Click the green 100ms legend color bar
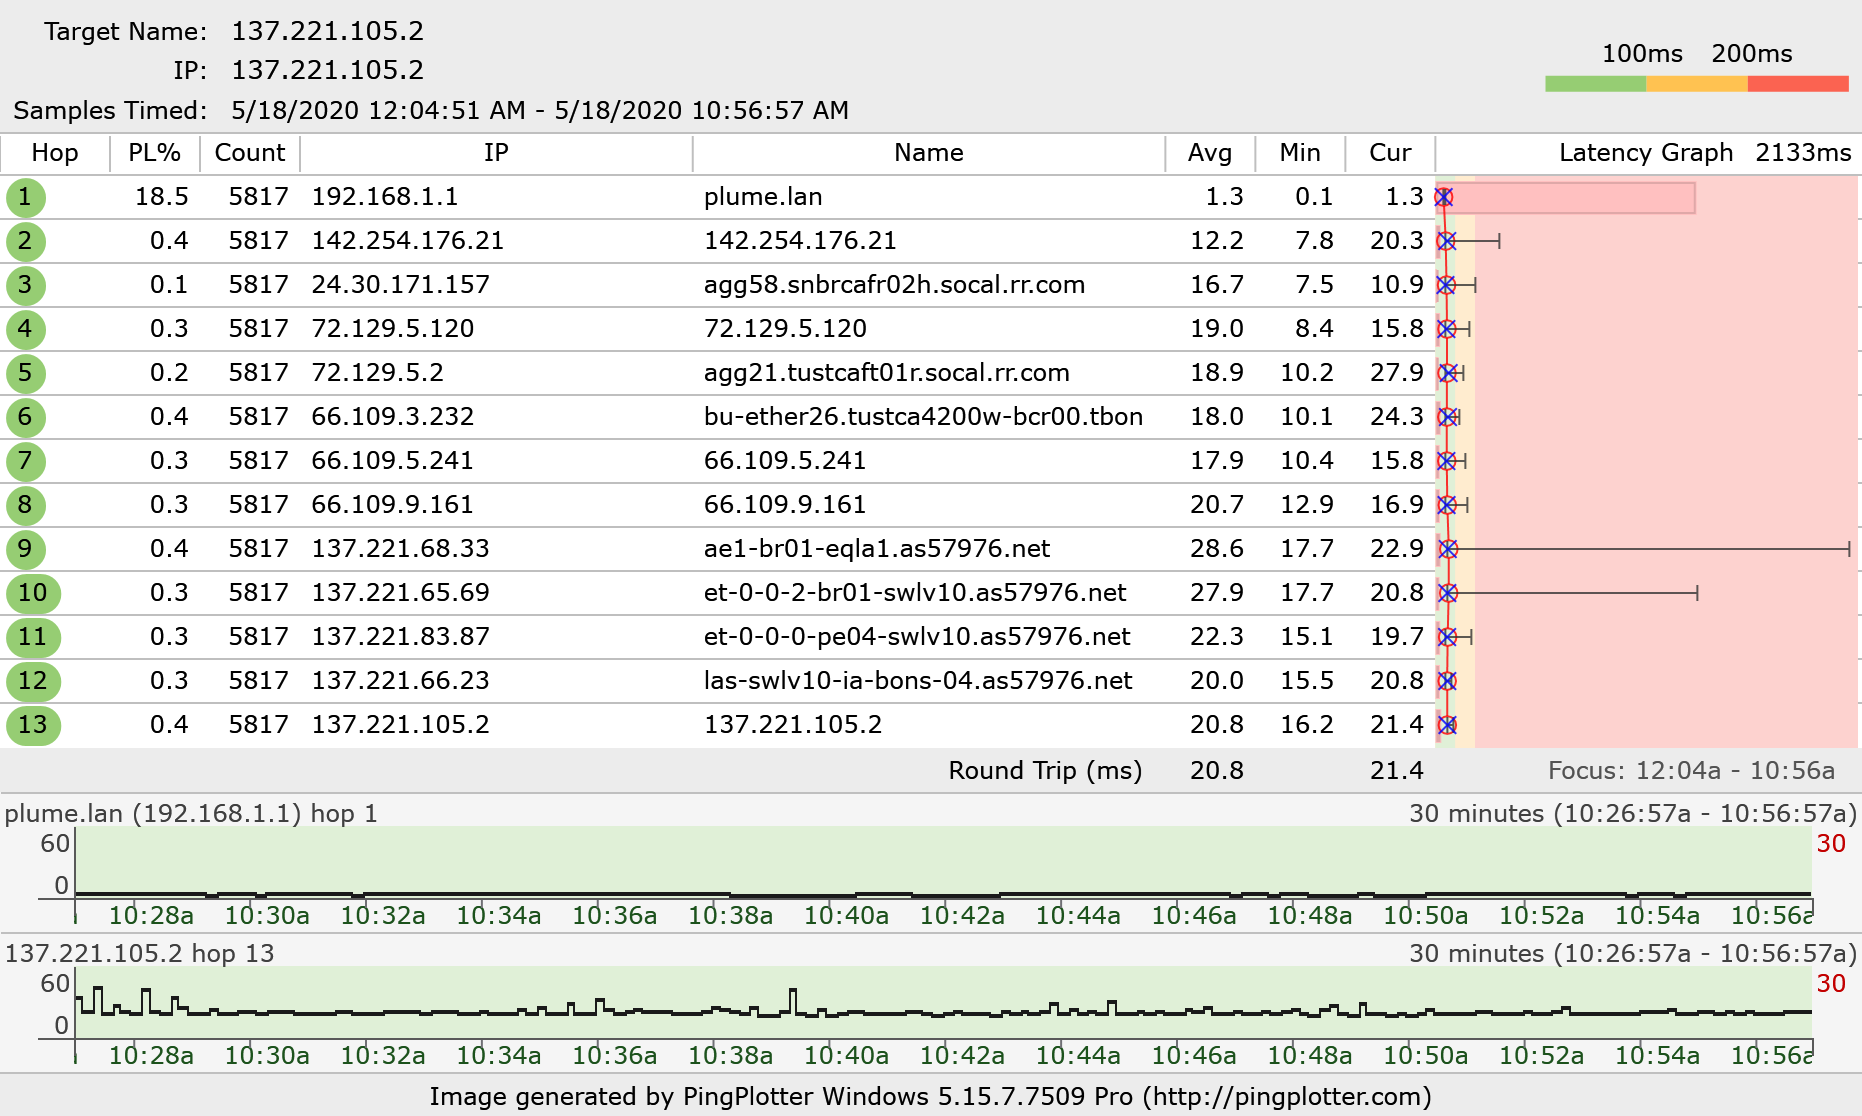 1595,84
